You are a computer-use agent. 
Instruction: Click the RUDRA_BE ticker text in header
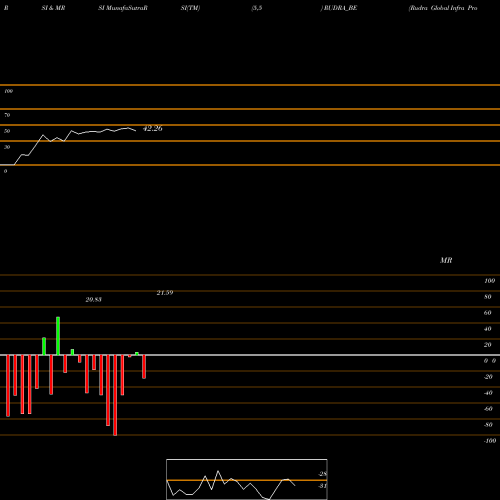(340, 8)
